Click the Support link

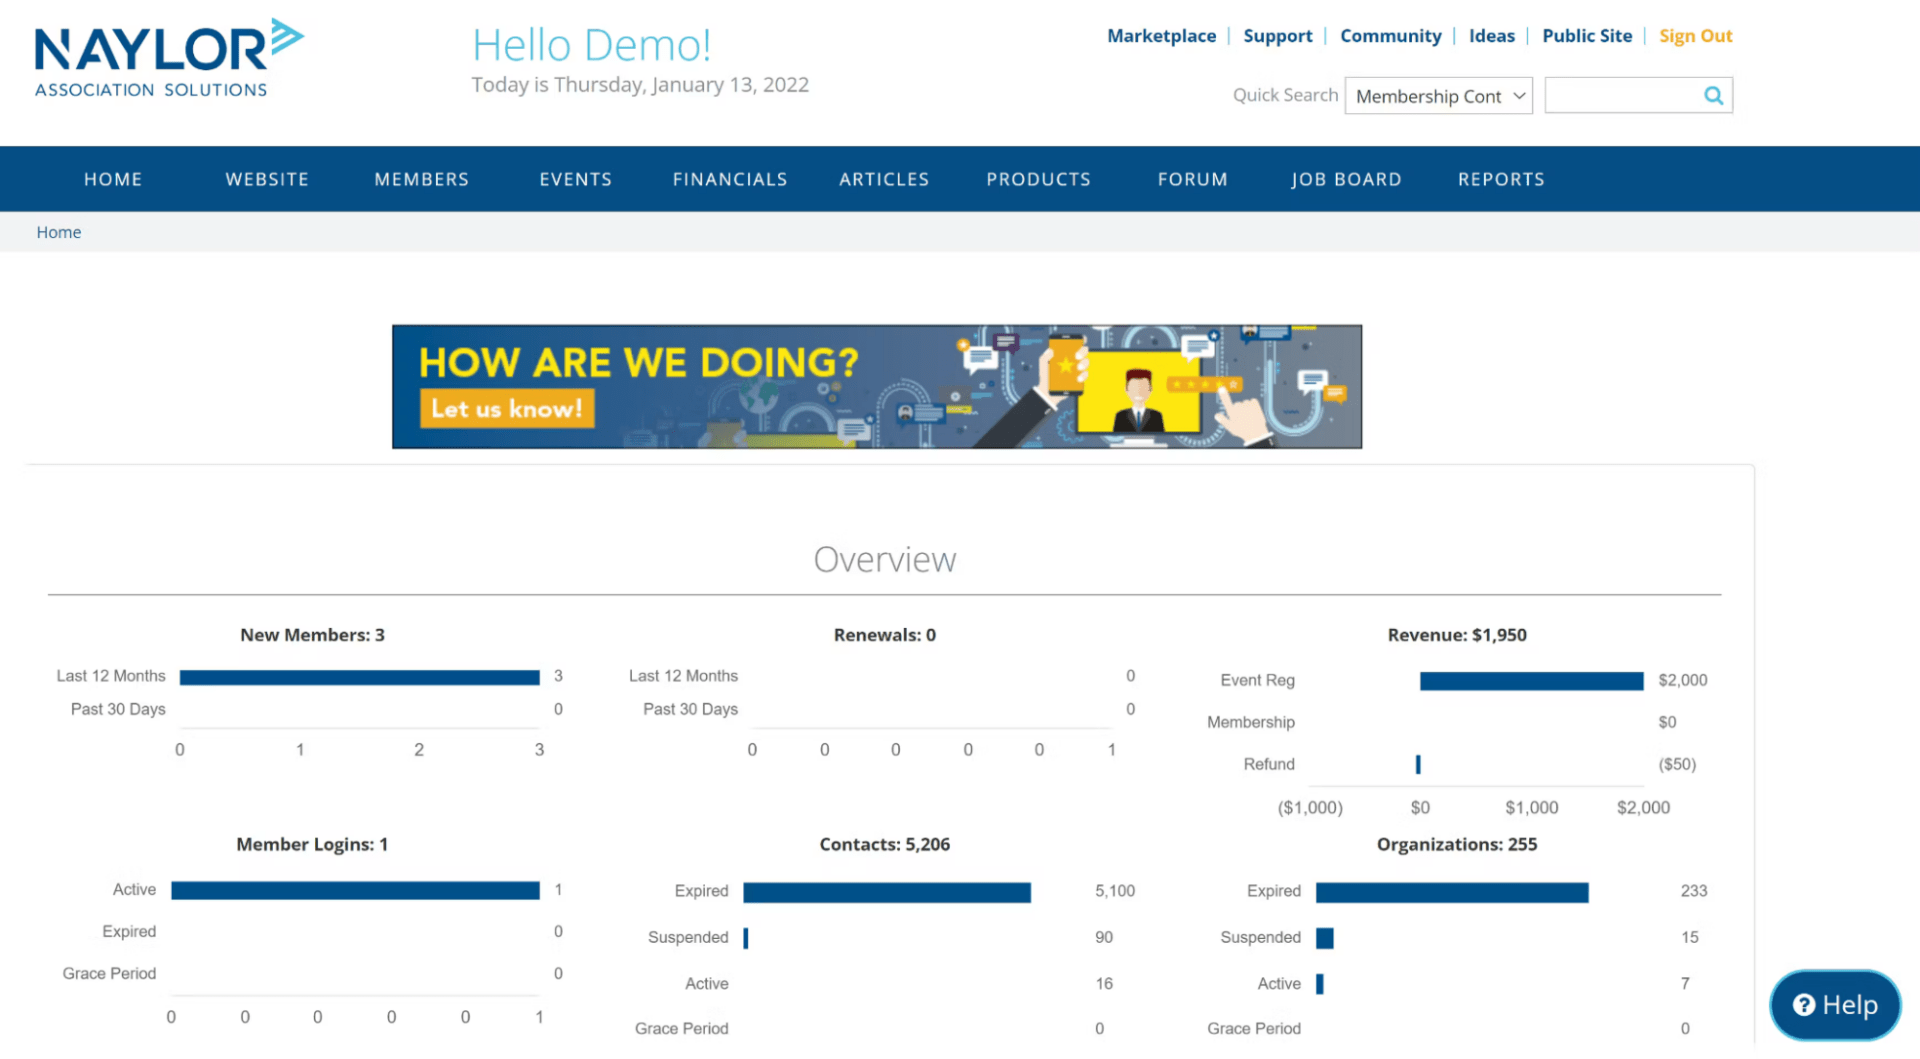click(1277, 35)
